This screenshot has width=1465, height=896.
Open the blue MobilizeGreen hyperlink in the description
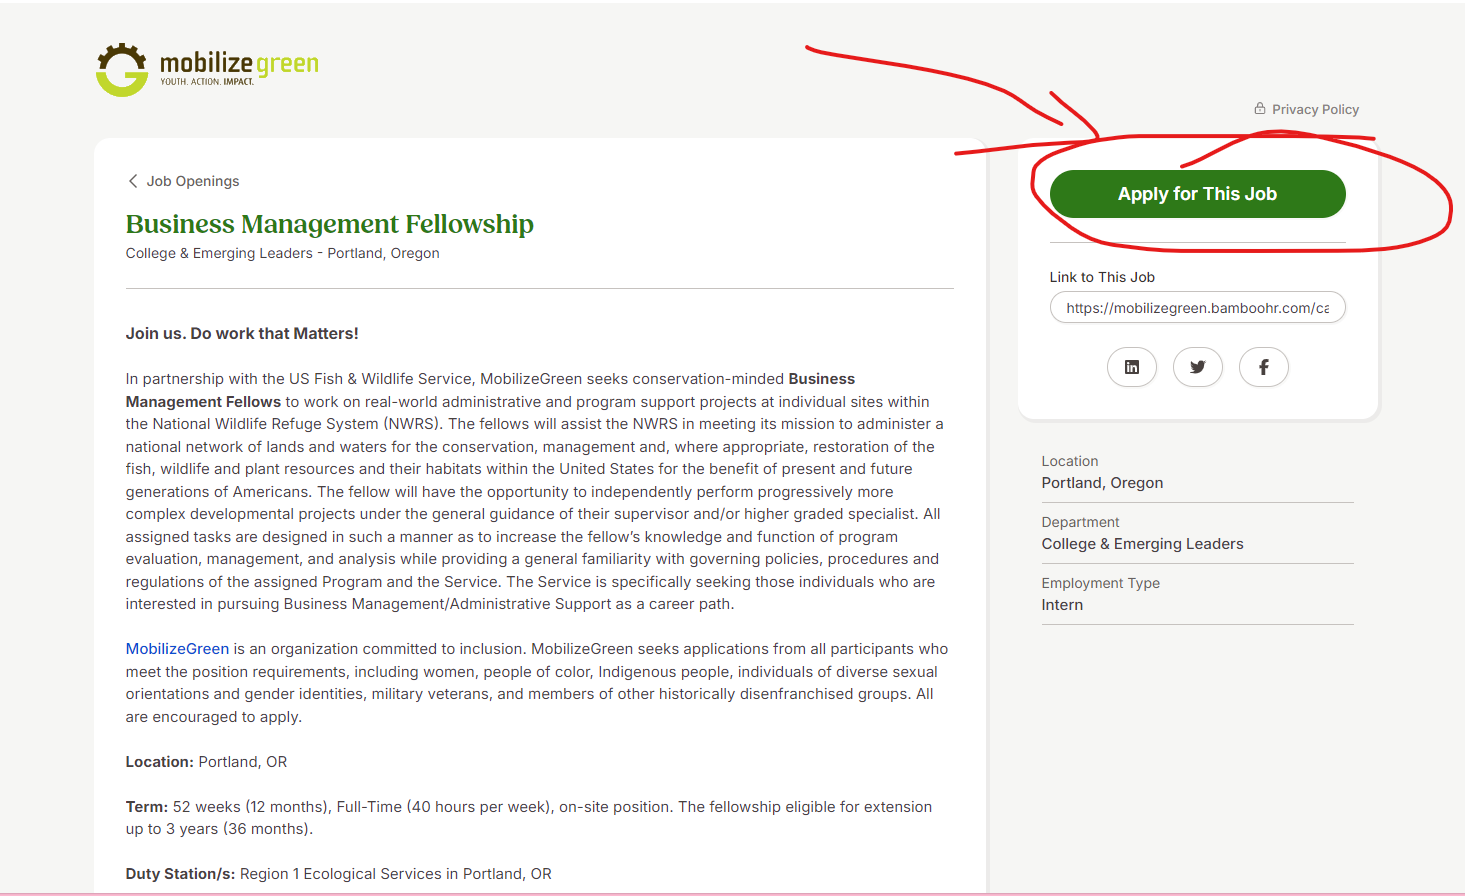tap(177, 649)
